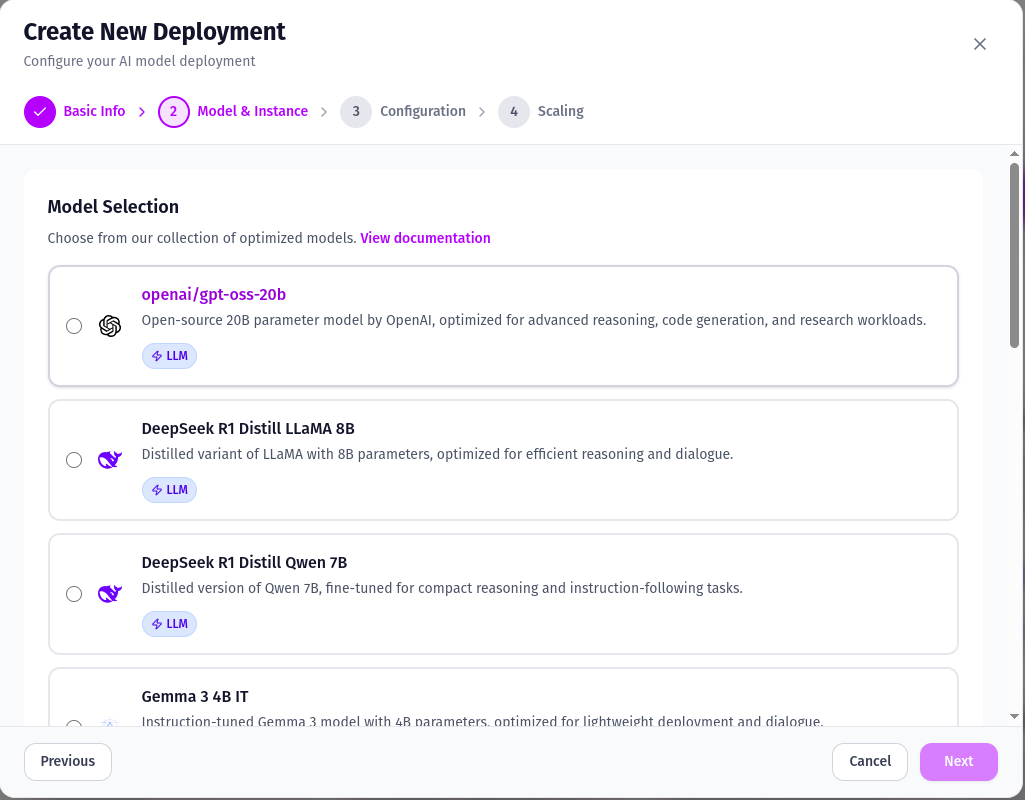Click the LLM tag under DeepSeek R1 Distill Qwen 7B

click(169, 624)
